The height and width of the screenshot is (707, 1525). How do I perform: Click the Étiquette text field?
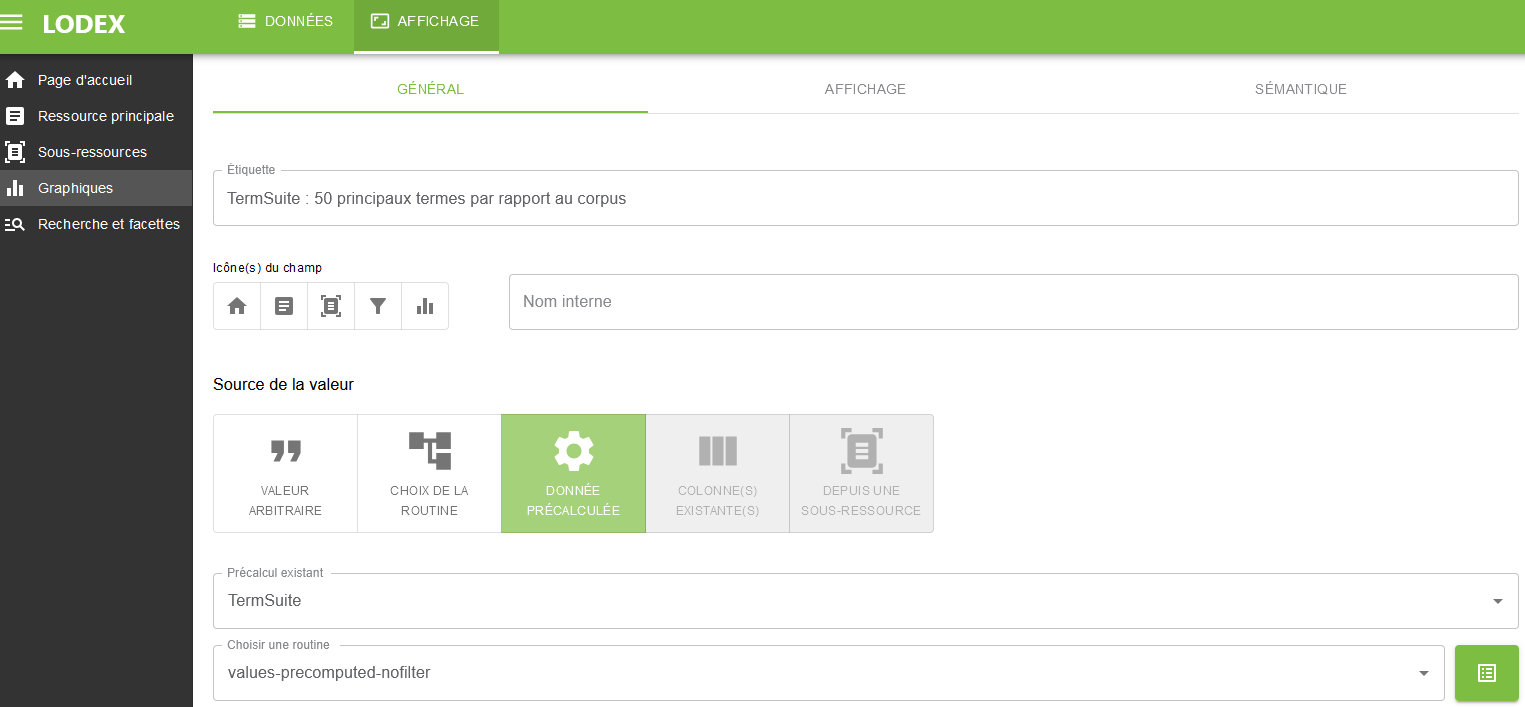[865, 198]
